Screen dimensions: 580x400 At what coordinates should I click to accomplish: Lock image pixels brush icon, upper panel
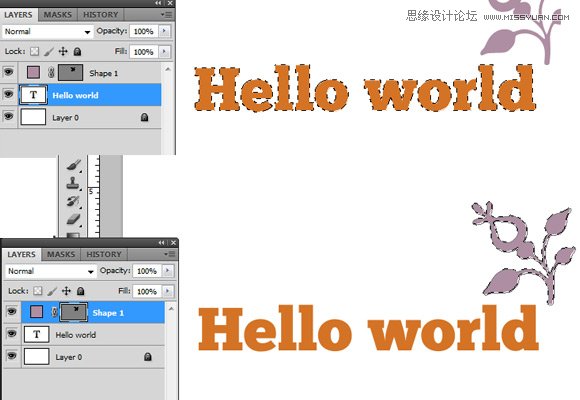click(49, 51)
